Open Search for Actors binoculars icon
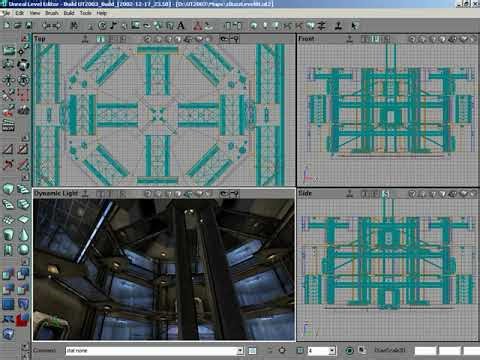The image size is (480, 360). [x=74, y=25]
